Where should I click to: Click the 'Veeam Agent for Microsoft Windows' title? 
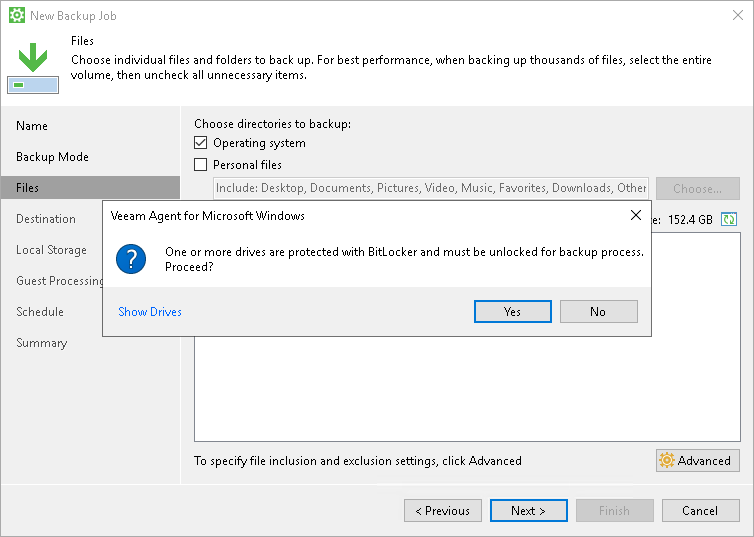point(208,216)
